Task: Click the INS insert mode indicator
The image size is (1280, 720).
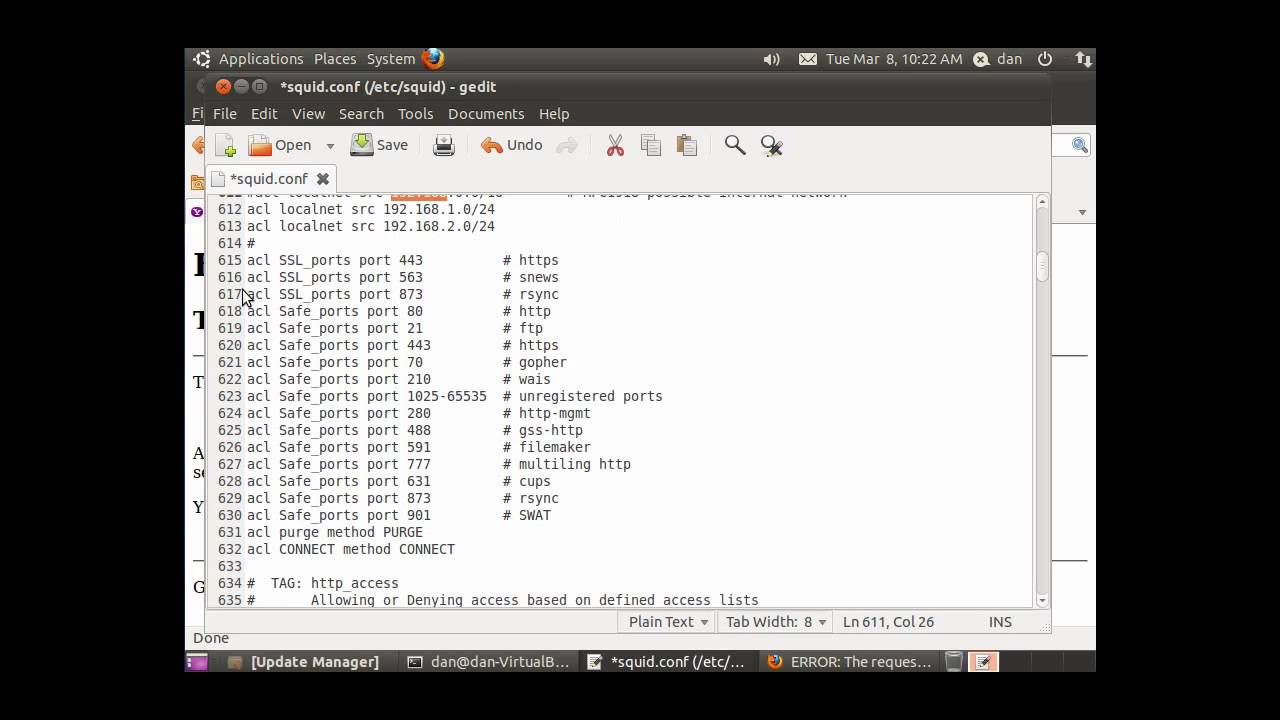Action: click(1000, 622)
